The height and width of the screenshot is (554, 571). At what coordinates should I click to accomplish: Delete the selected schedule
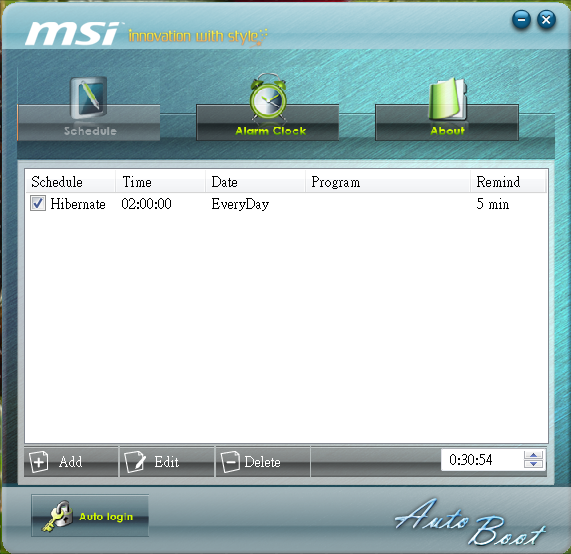pyautogui.click(x=263, y=462)
